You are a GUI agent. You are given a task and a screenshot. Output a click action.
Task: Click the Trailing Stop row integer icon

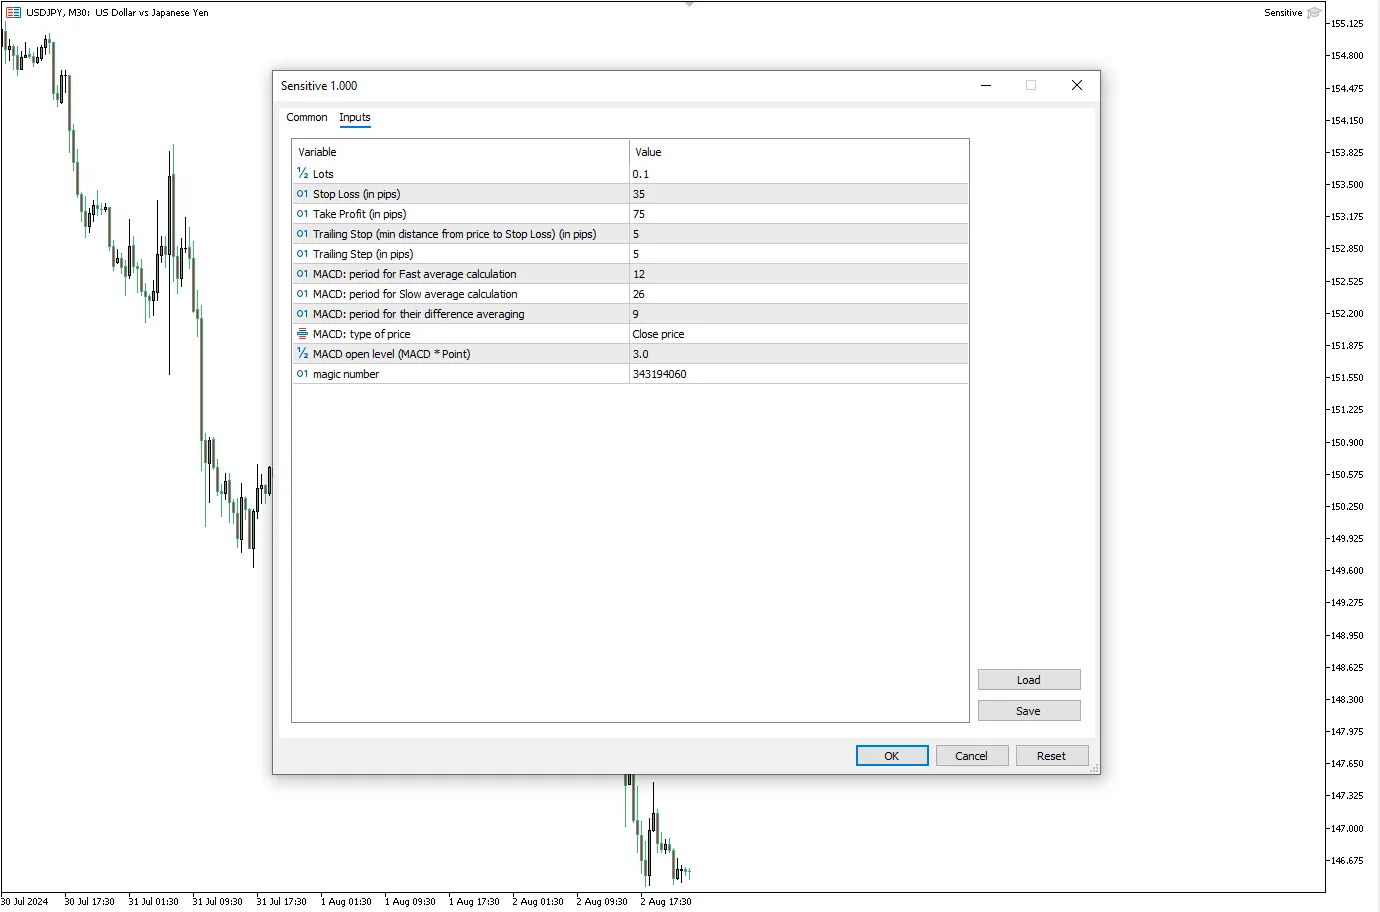[x=302, y=234]
